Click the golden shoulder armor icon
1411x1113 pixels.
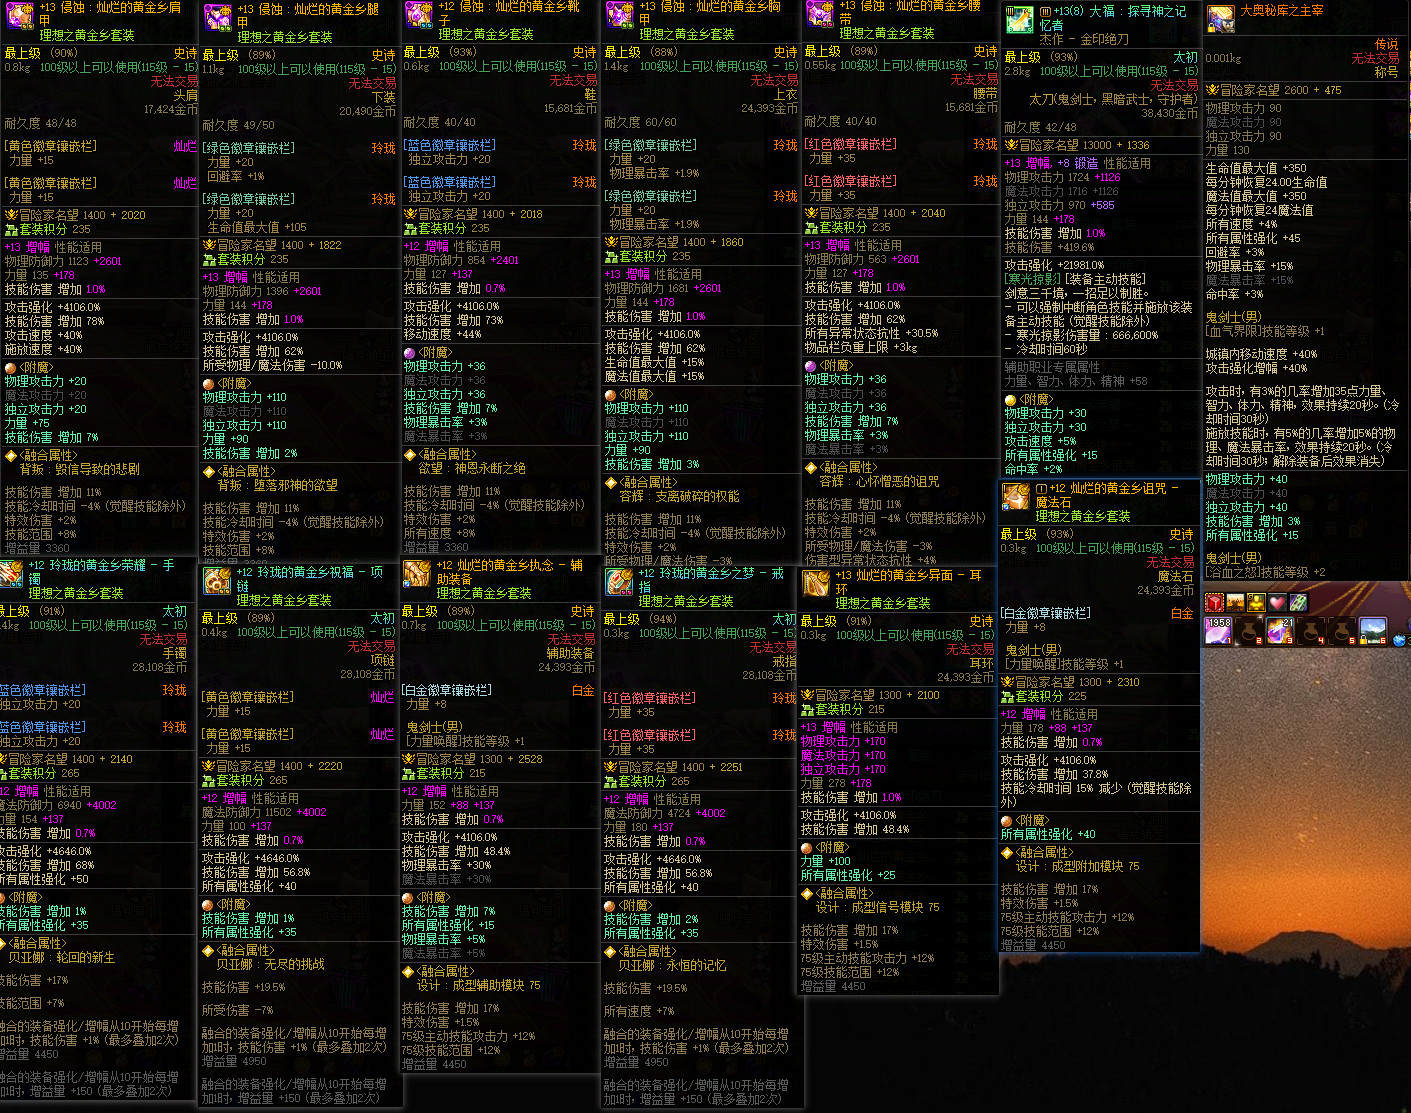pos(18,14)
